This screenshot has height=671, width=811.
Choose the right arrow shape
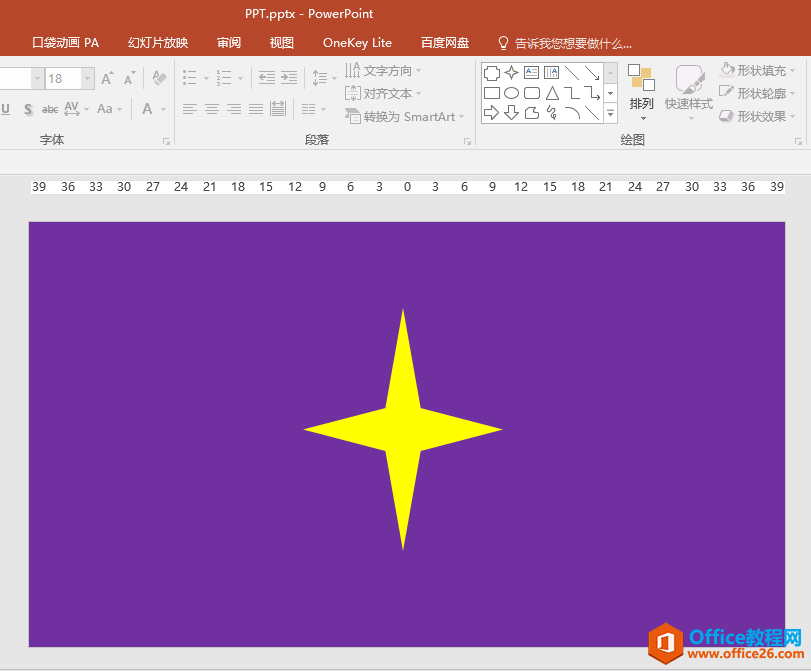pos(491,113)
